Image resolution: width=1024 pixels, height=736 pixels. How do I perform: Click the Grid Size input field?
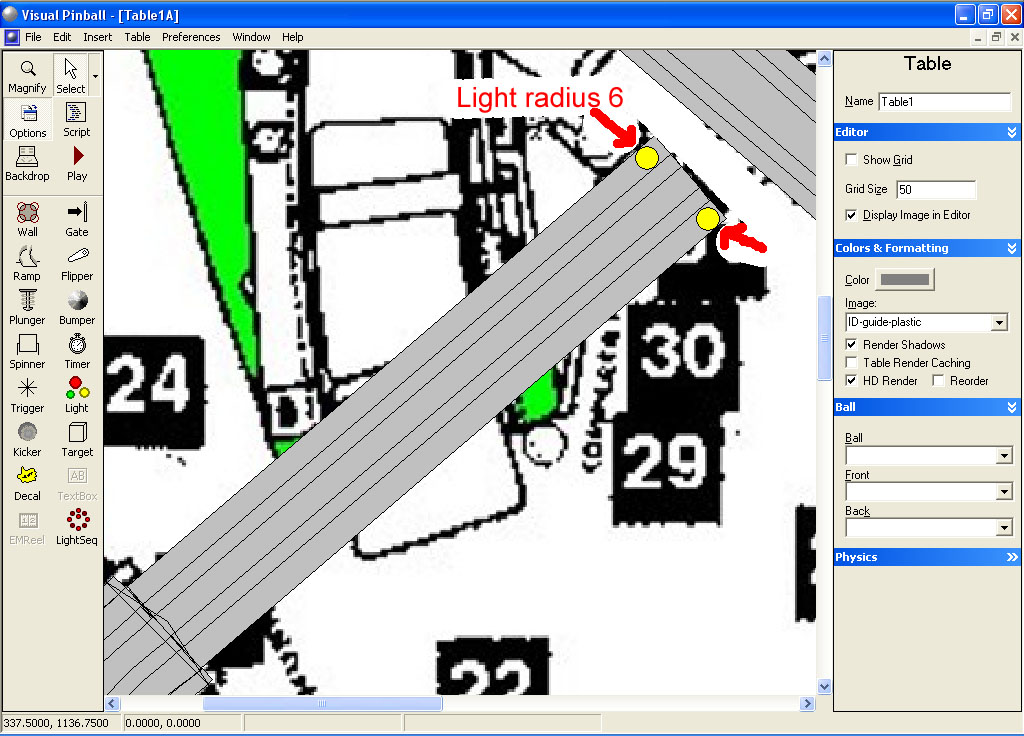click(x=935, y=189)
